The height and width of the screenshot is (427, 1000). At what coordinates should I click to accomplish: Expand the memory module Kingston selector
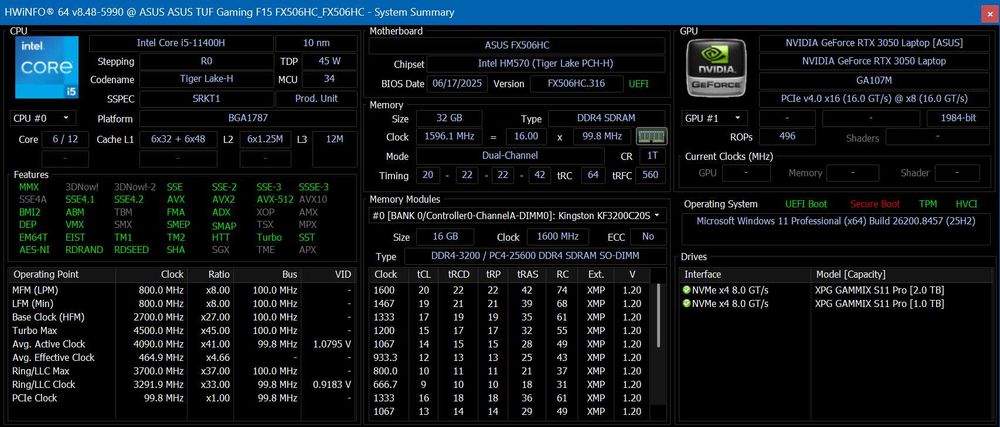pyautogui.click(x=517, y=215)
